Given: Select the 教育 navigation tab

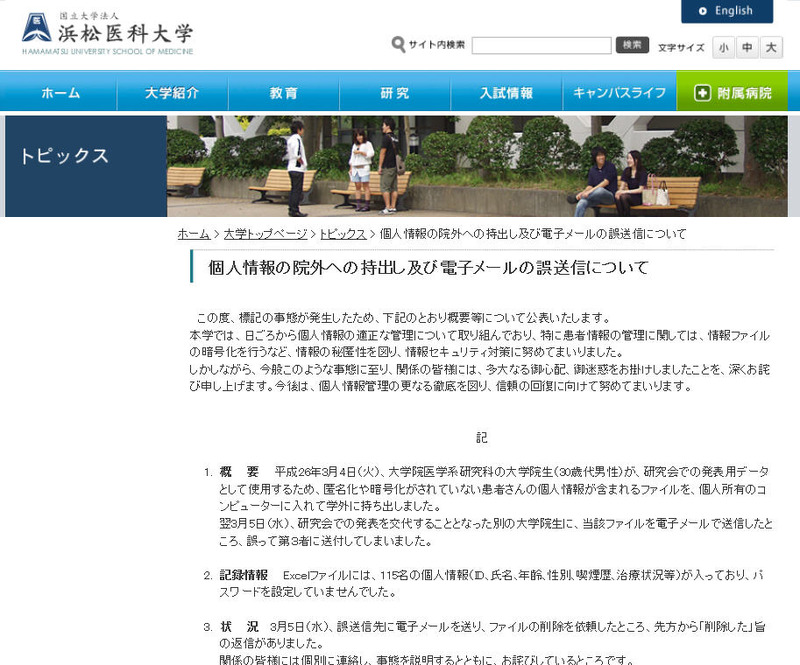Looking at the screenshot, I should [x=283, y=93].
